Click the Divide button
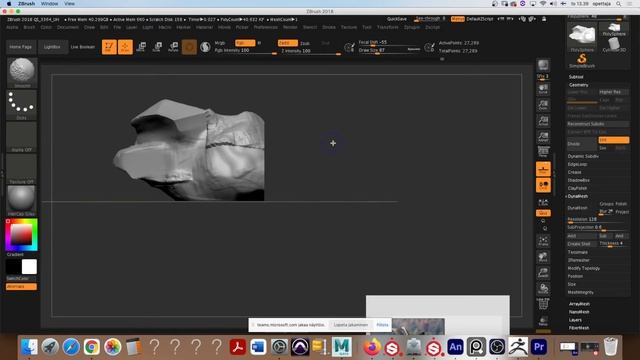This screenshot has height=360, width=640. pyautogui.click(x=582, y=144)
